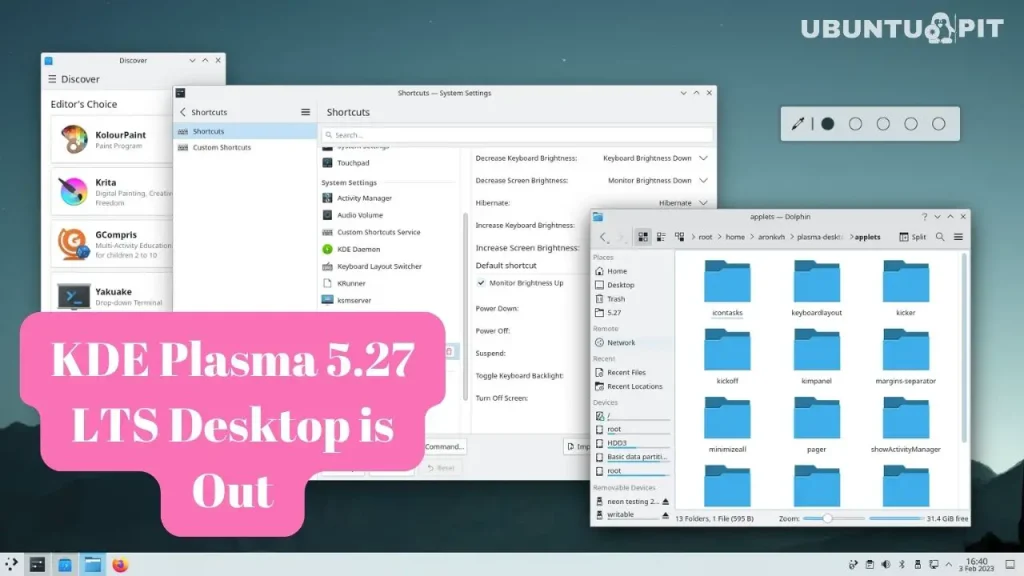Select the fifth annotation circle
1024x576 pixels.
coord(938,124)
